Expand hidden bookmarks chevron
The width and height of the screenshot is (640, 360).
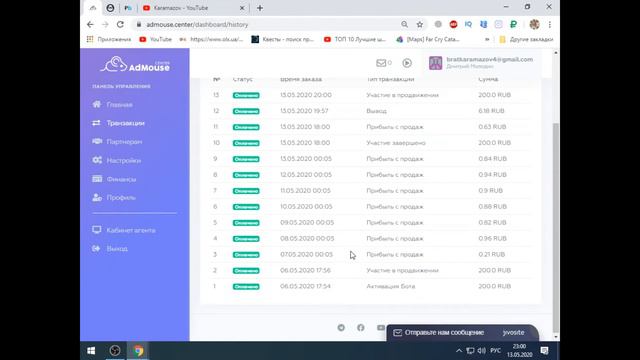click(487, 40)
